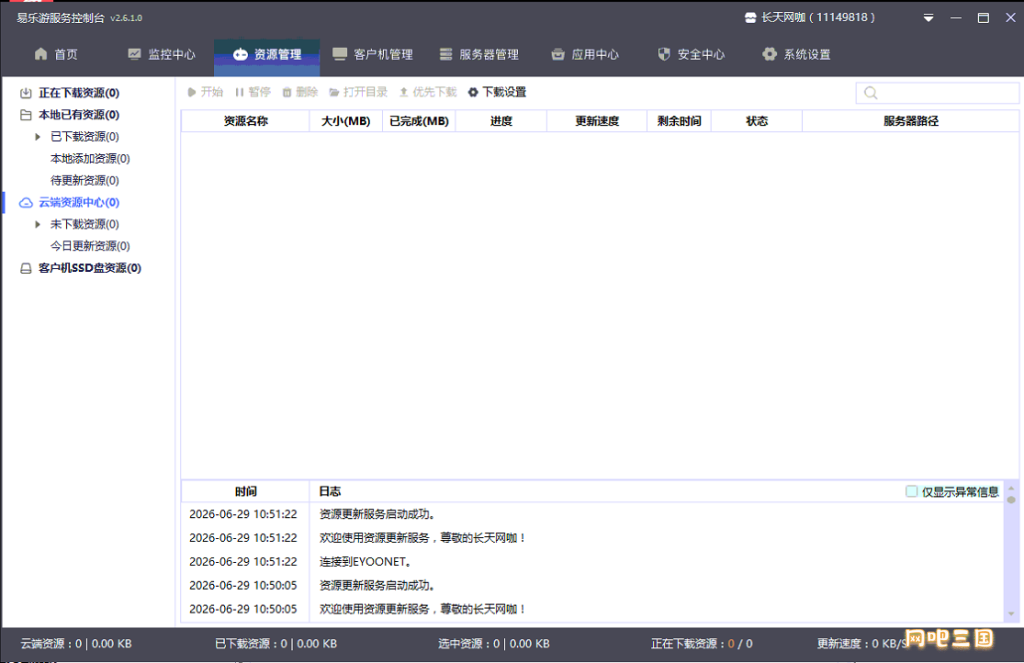Sort by 更新速度 column header
Image resolution: width=1024 pixels, height=663 pixels.
tap(597, 121)
